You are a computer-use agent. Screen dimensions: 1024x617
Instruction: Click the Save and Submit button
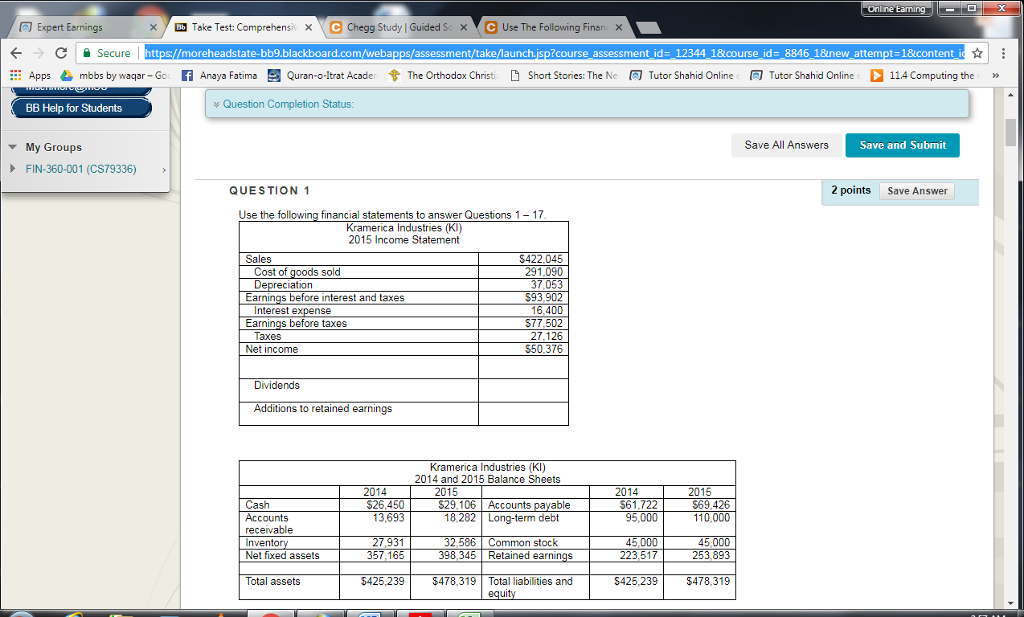pyautogui.click(x=901, y=144)
